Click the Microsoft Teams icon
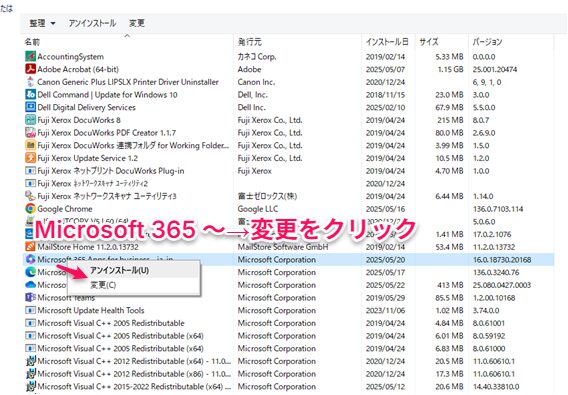 pos(30,297)
